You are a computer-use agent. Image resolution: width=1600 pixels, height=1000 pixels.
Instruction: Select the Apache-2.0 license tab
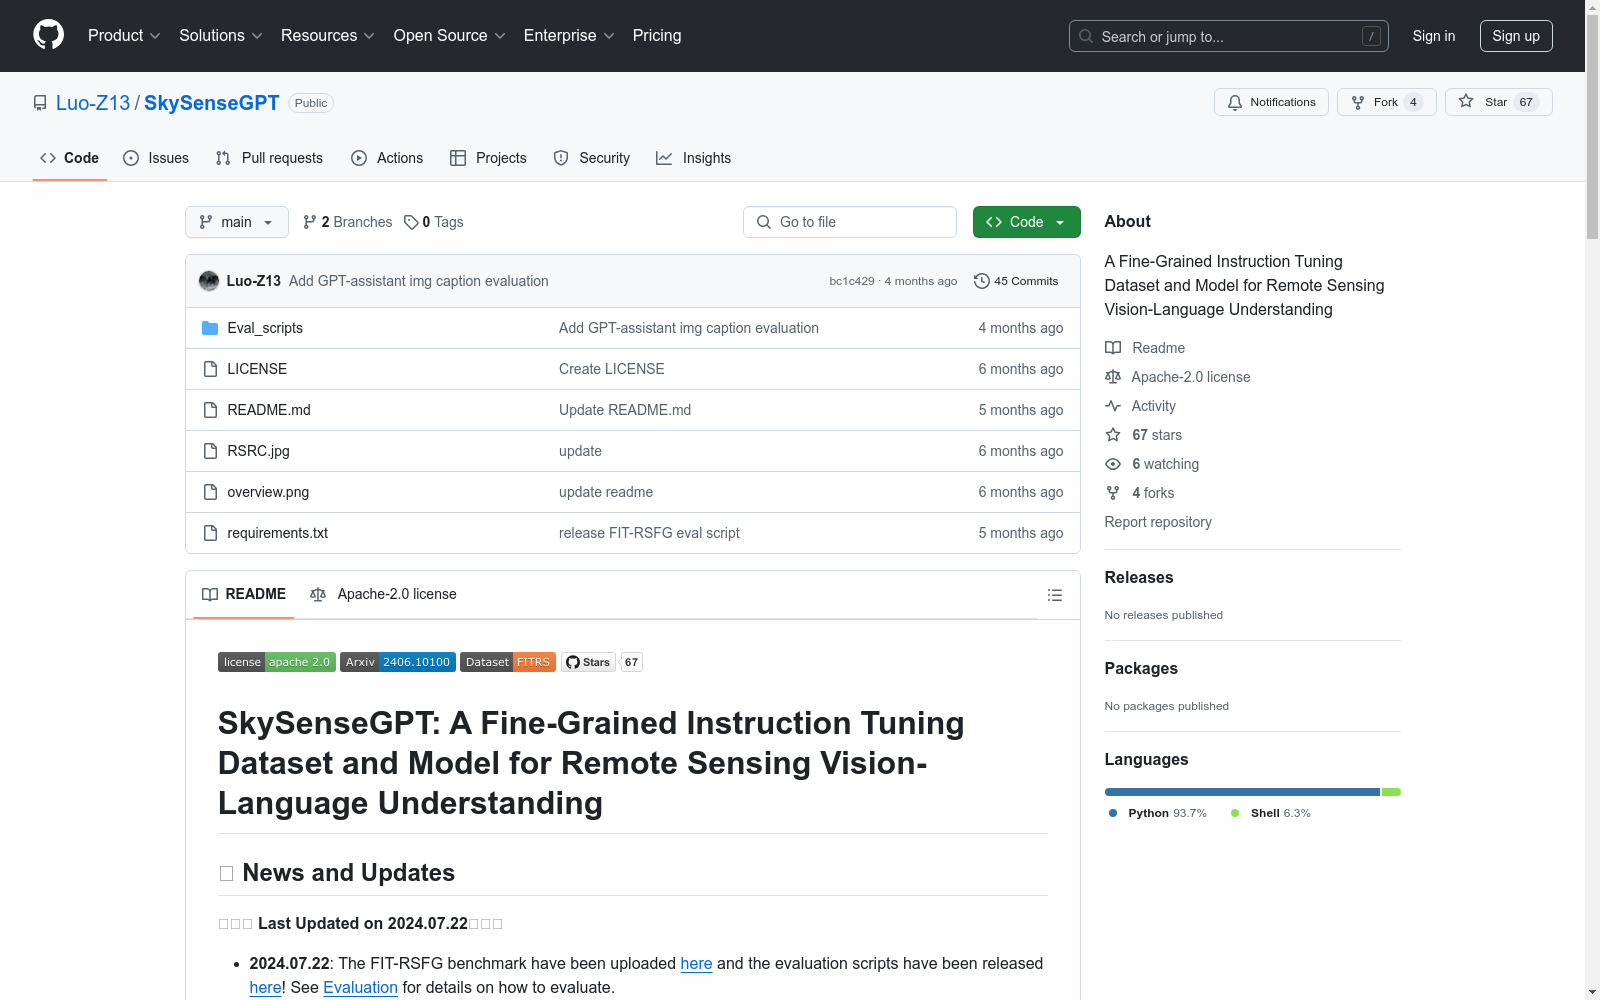click(384, 594)
